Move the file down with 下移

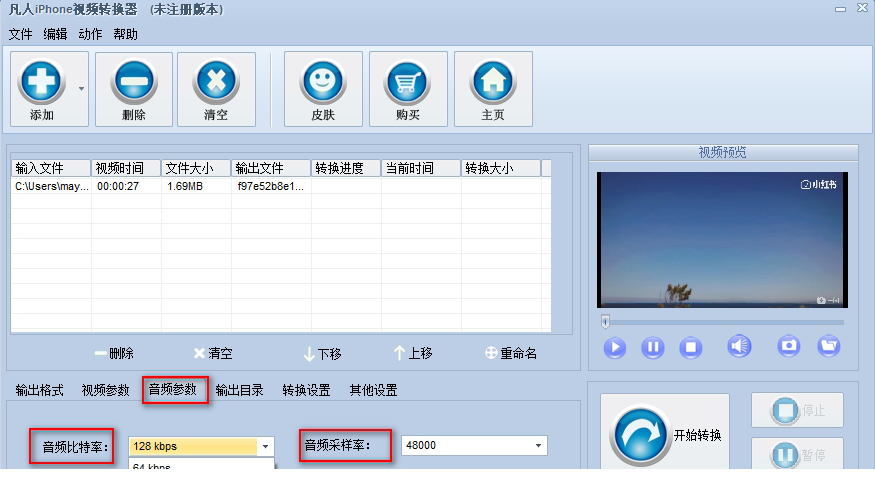pos(322,354)
